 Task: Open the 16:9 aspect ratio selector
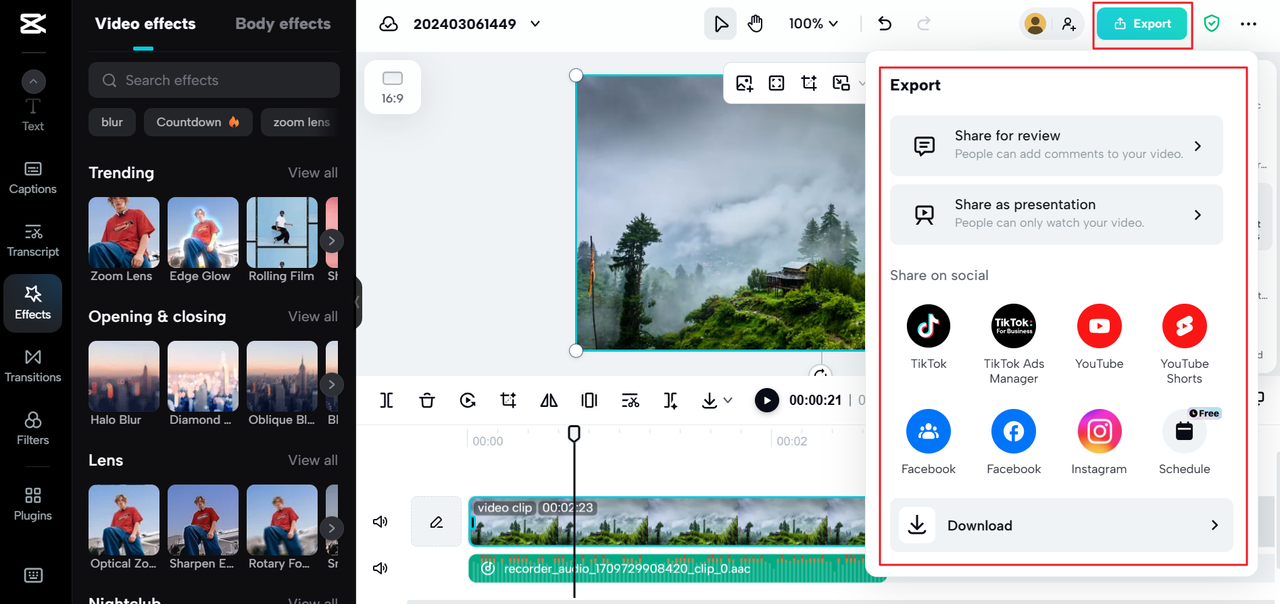[x=392, y=86]
